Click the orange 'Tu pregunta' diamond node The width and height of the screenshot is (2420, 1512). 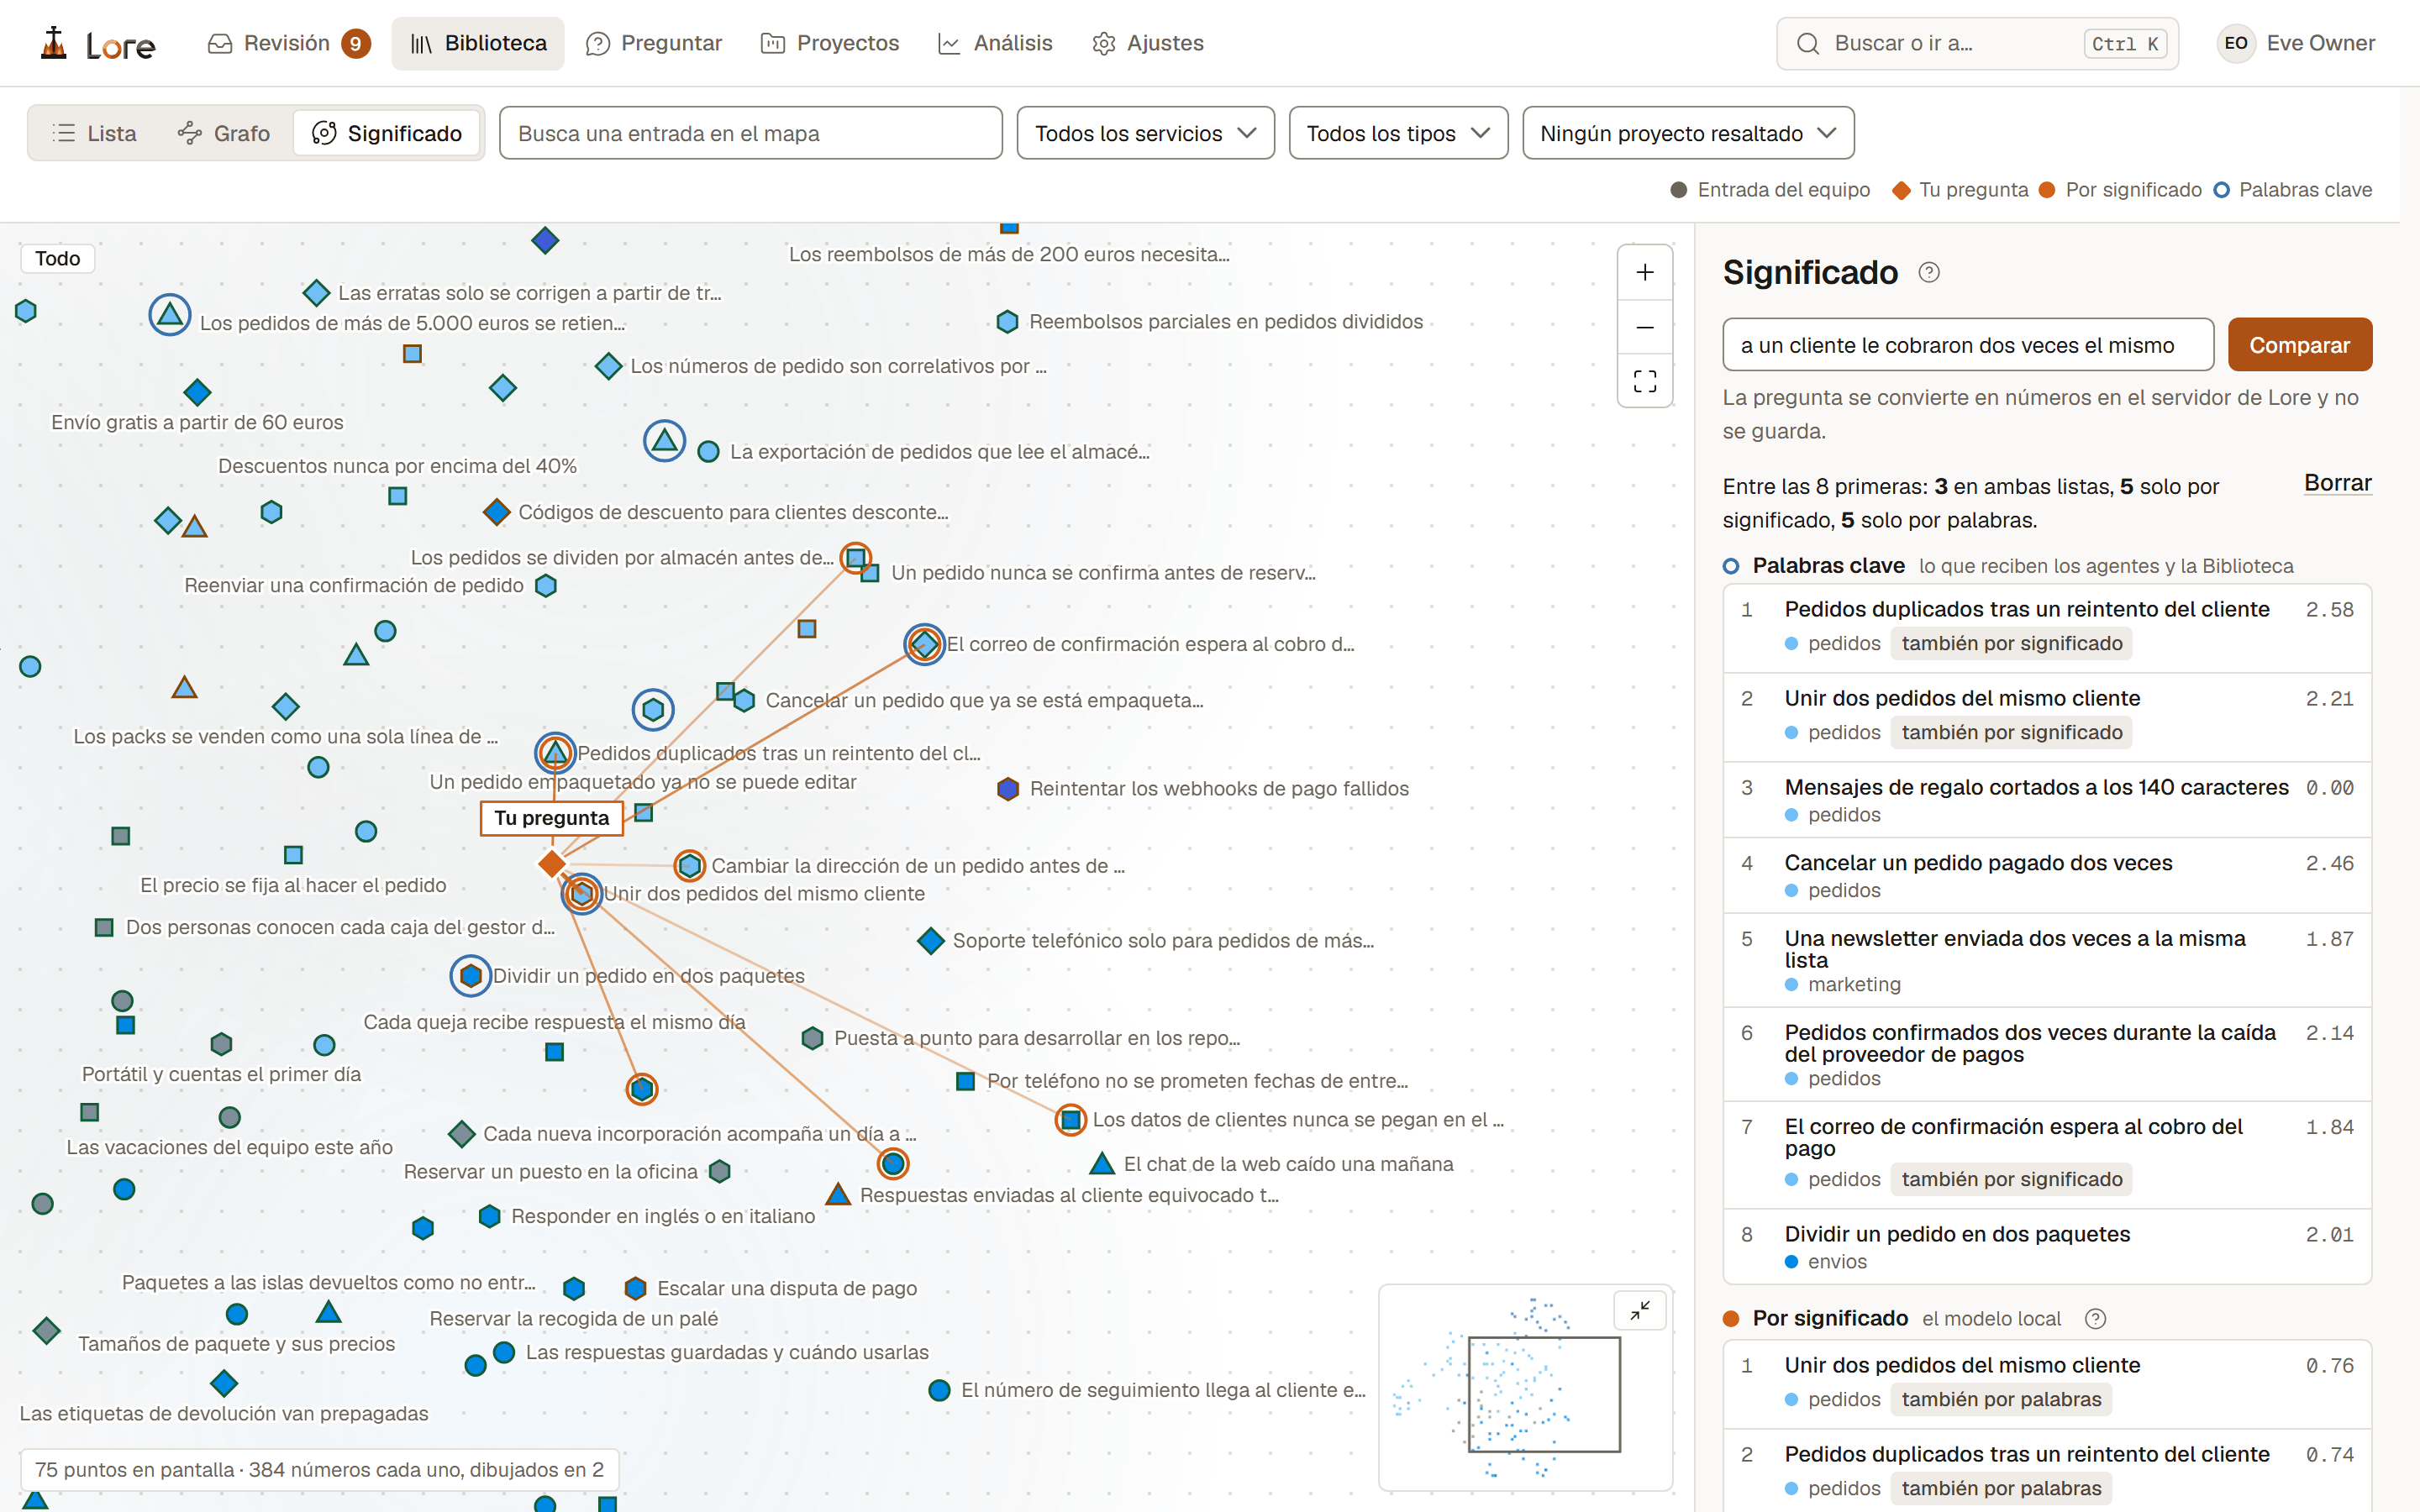pyautogui.click(x=552, y=863)
